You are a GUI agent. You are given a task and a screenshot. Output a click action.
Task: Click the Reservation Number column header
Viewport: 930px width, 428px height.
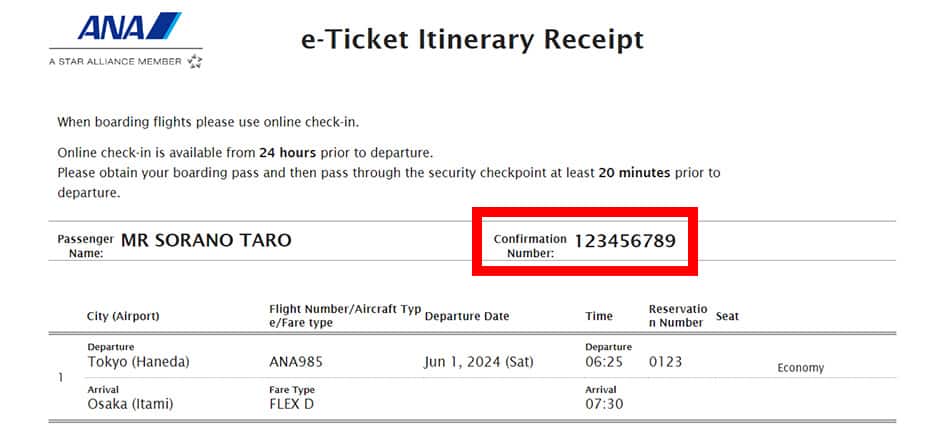point(678,316)
